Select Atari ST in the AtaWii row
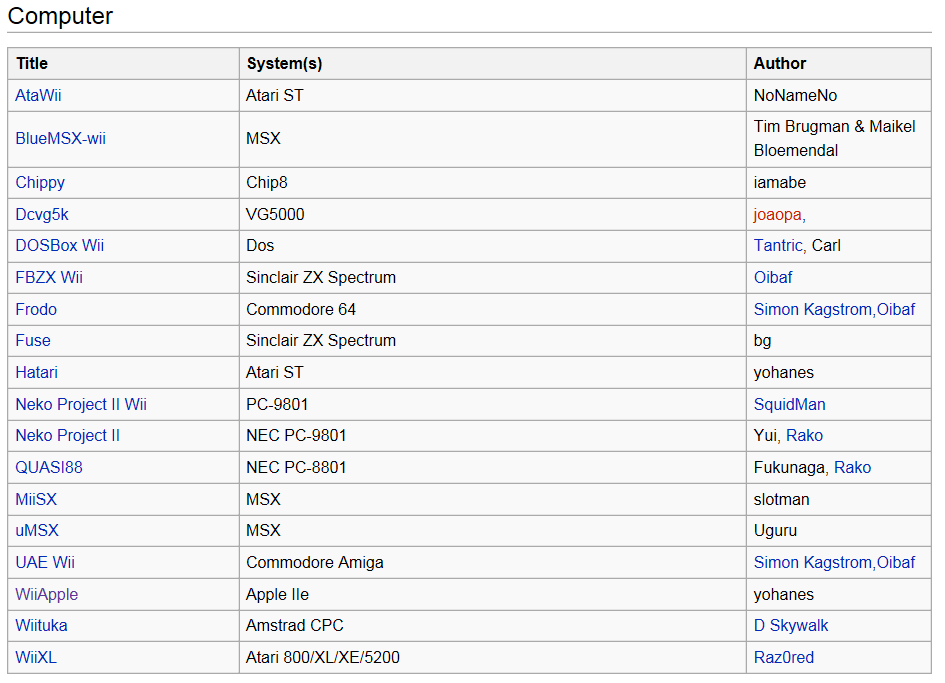Image resolution: width=945 pixels, height=683 pixels. 274,95
